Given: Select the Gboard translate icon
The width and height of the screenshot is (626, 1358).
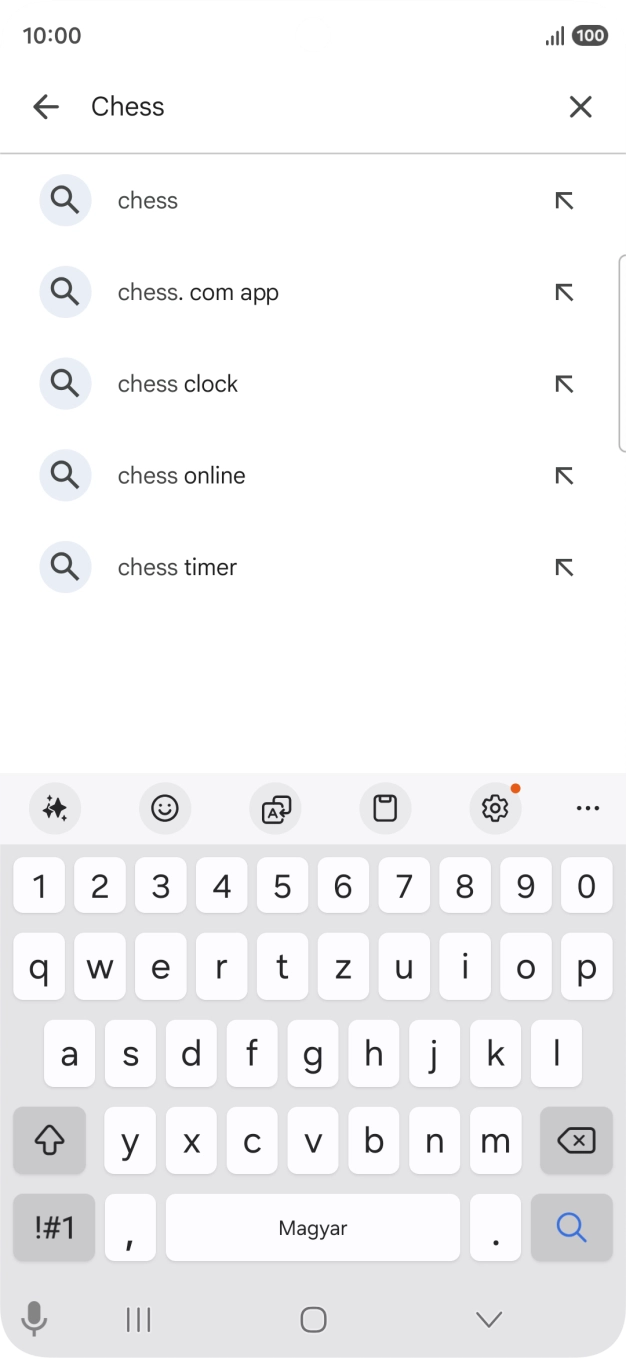Looking at the screenshot, I should click(x=275, y=808).
